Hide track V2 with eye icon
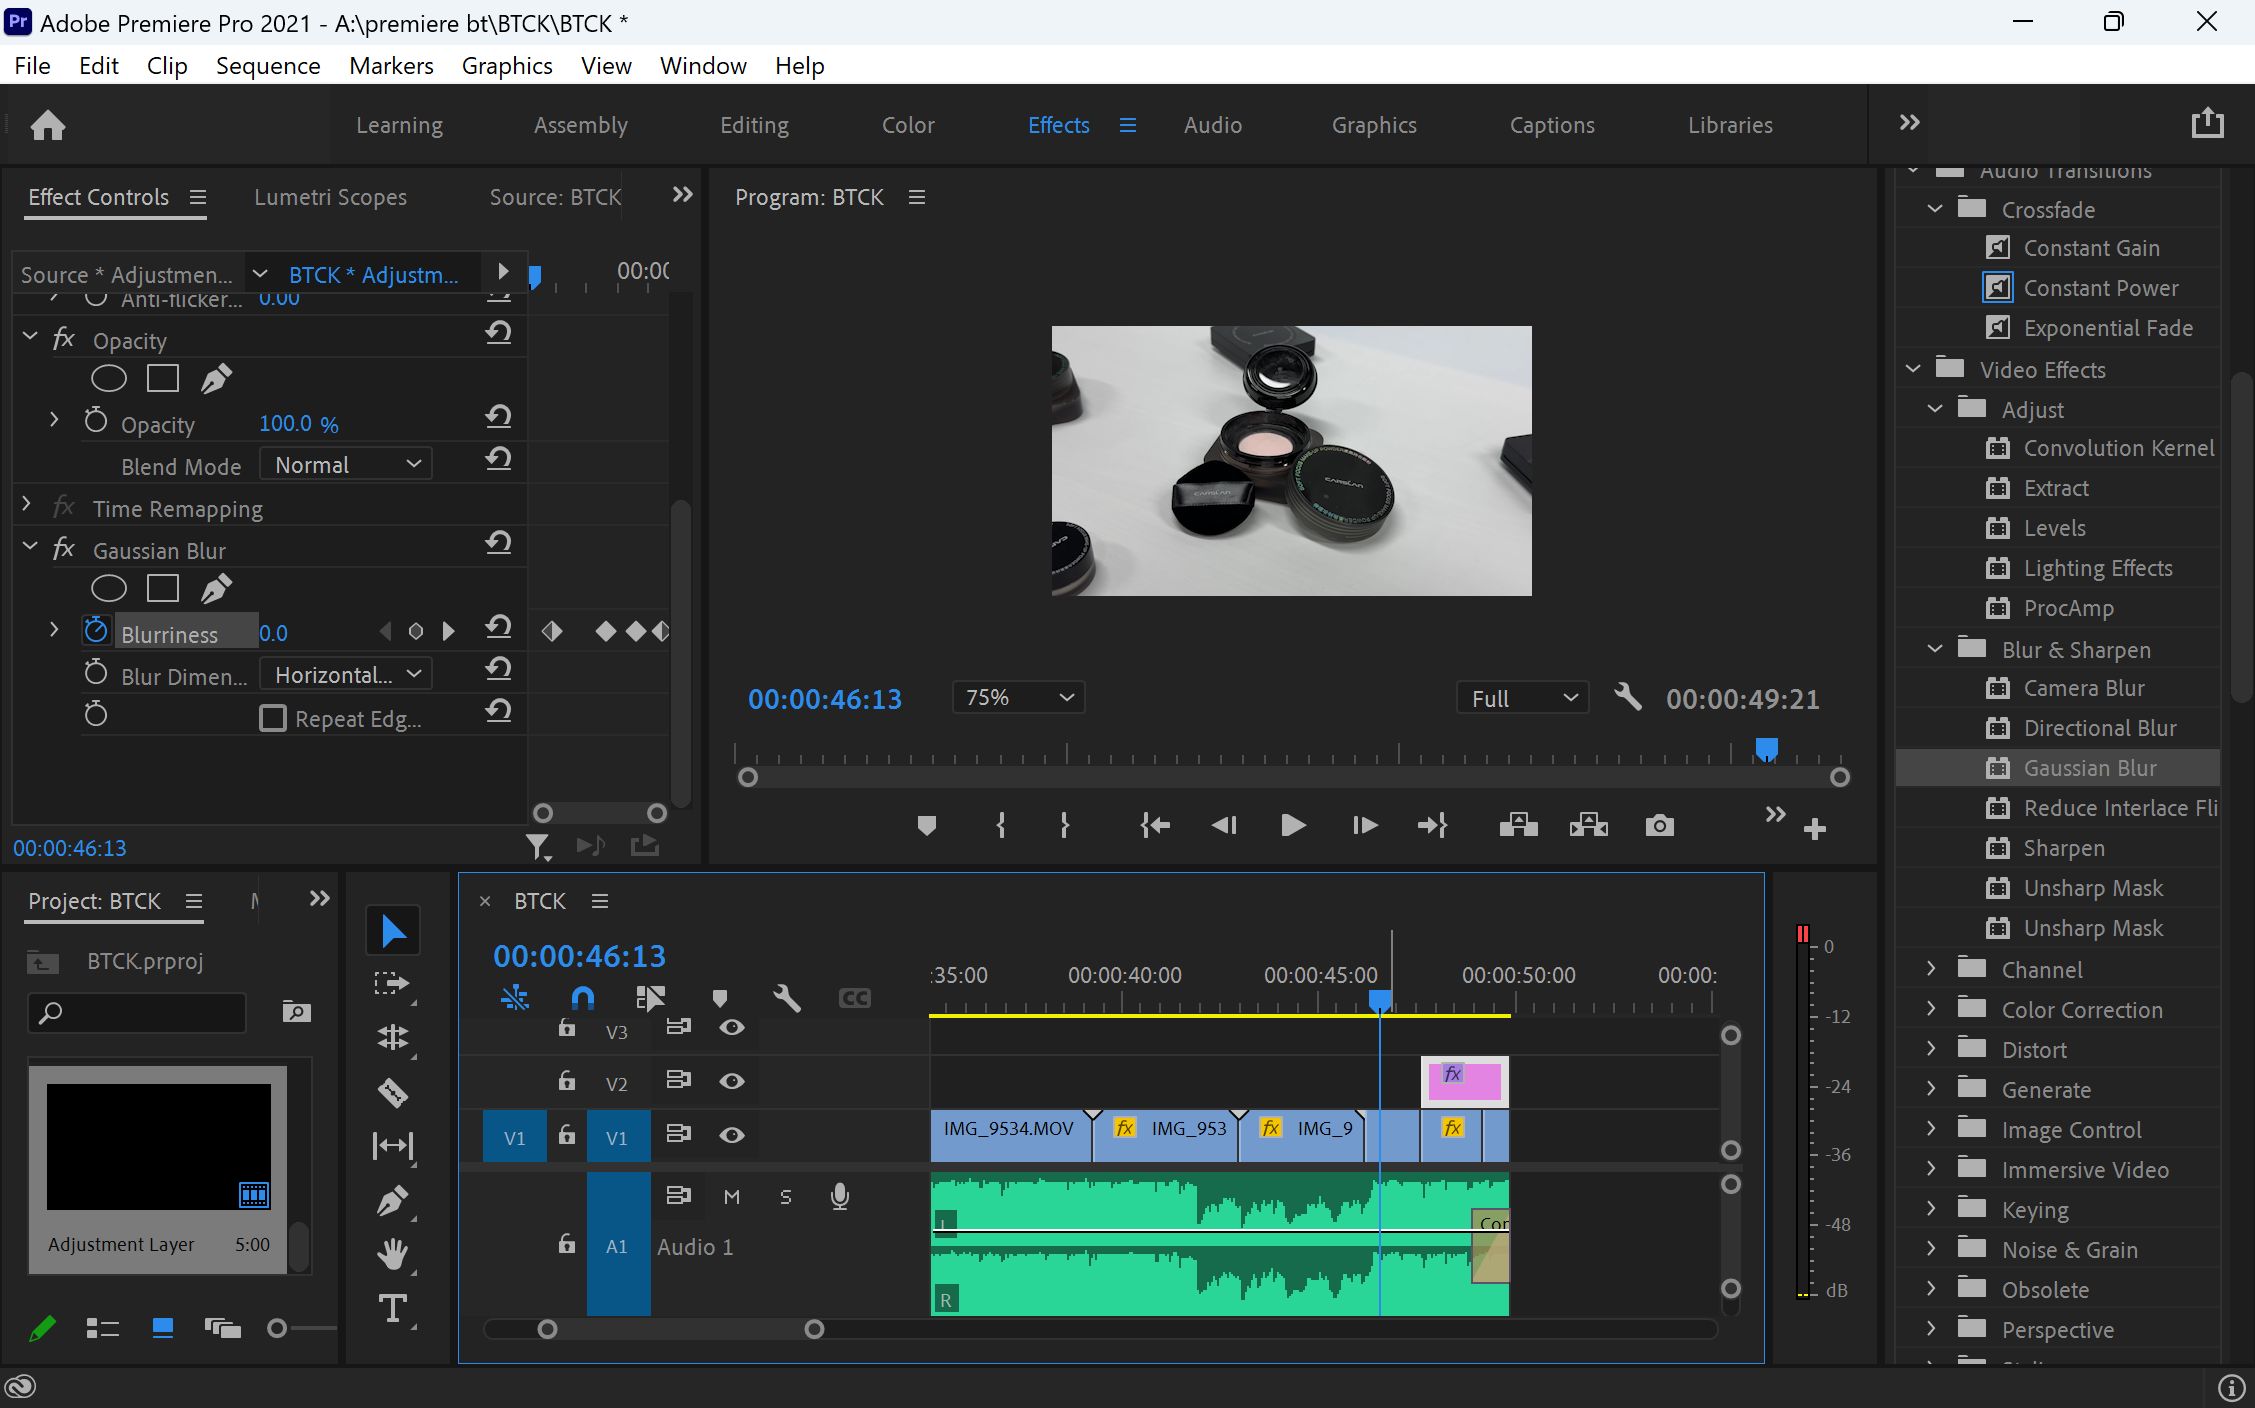The height and width of the screenshot is (1408, 2255). (x=732, y=1081)
